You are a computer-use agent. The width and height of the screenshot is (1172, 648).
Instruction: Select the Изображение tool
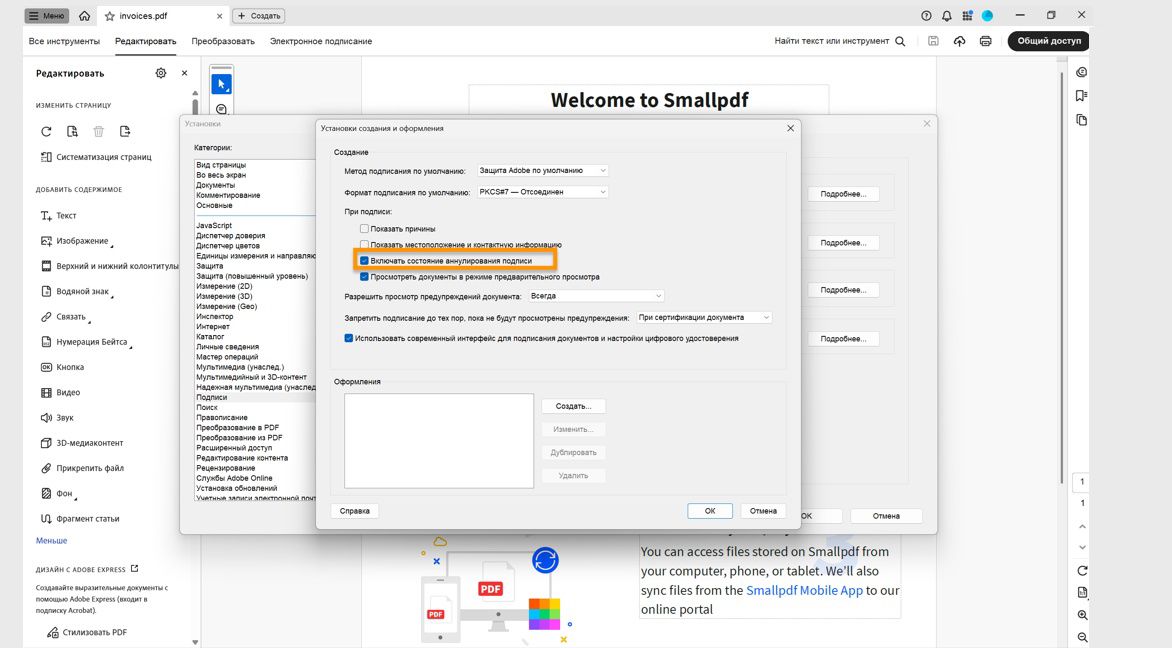(75, 241)
